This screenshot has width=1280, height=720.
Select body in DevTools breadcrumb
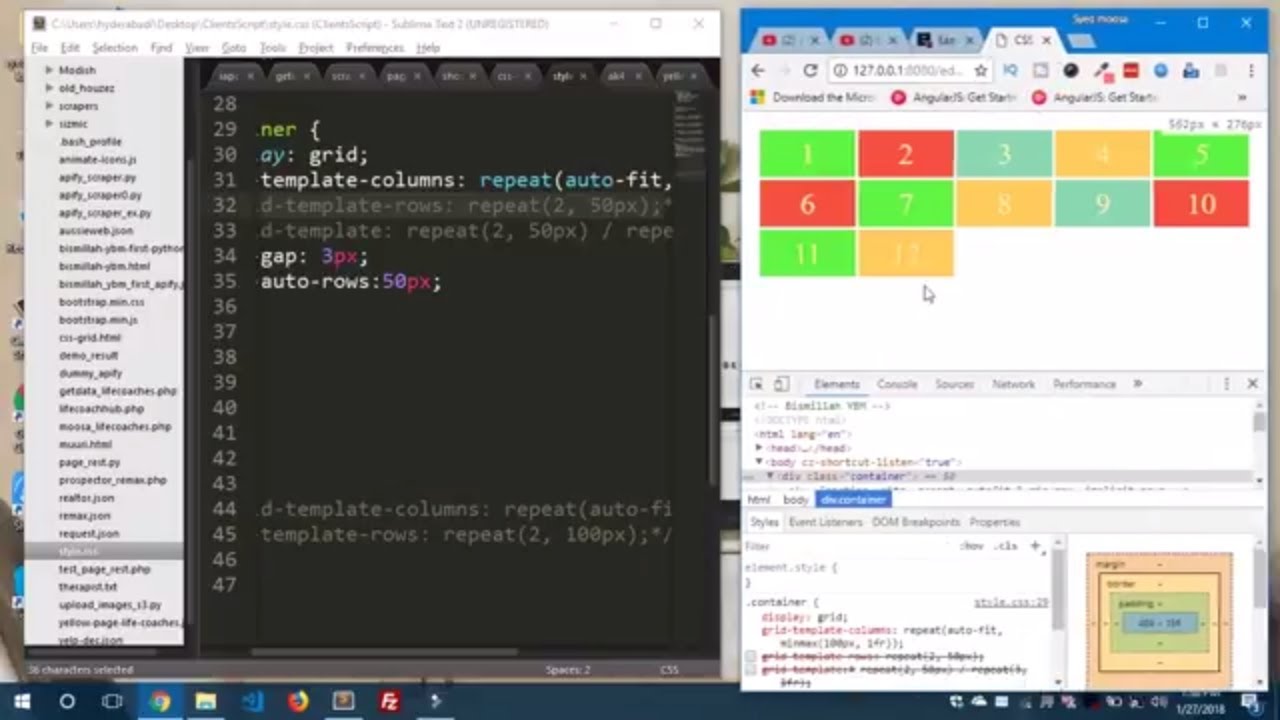click(796, 500)
